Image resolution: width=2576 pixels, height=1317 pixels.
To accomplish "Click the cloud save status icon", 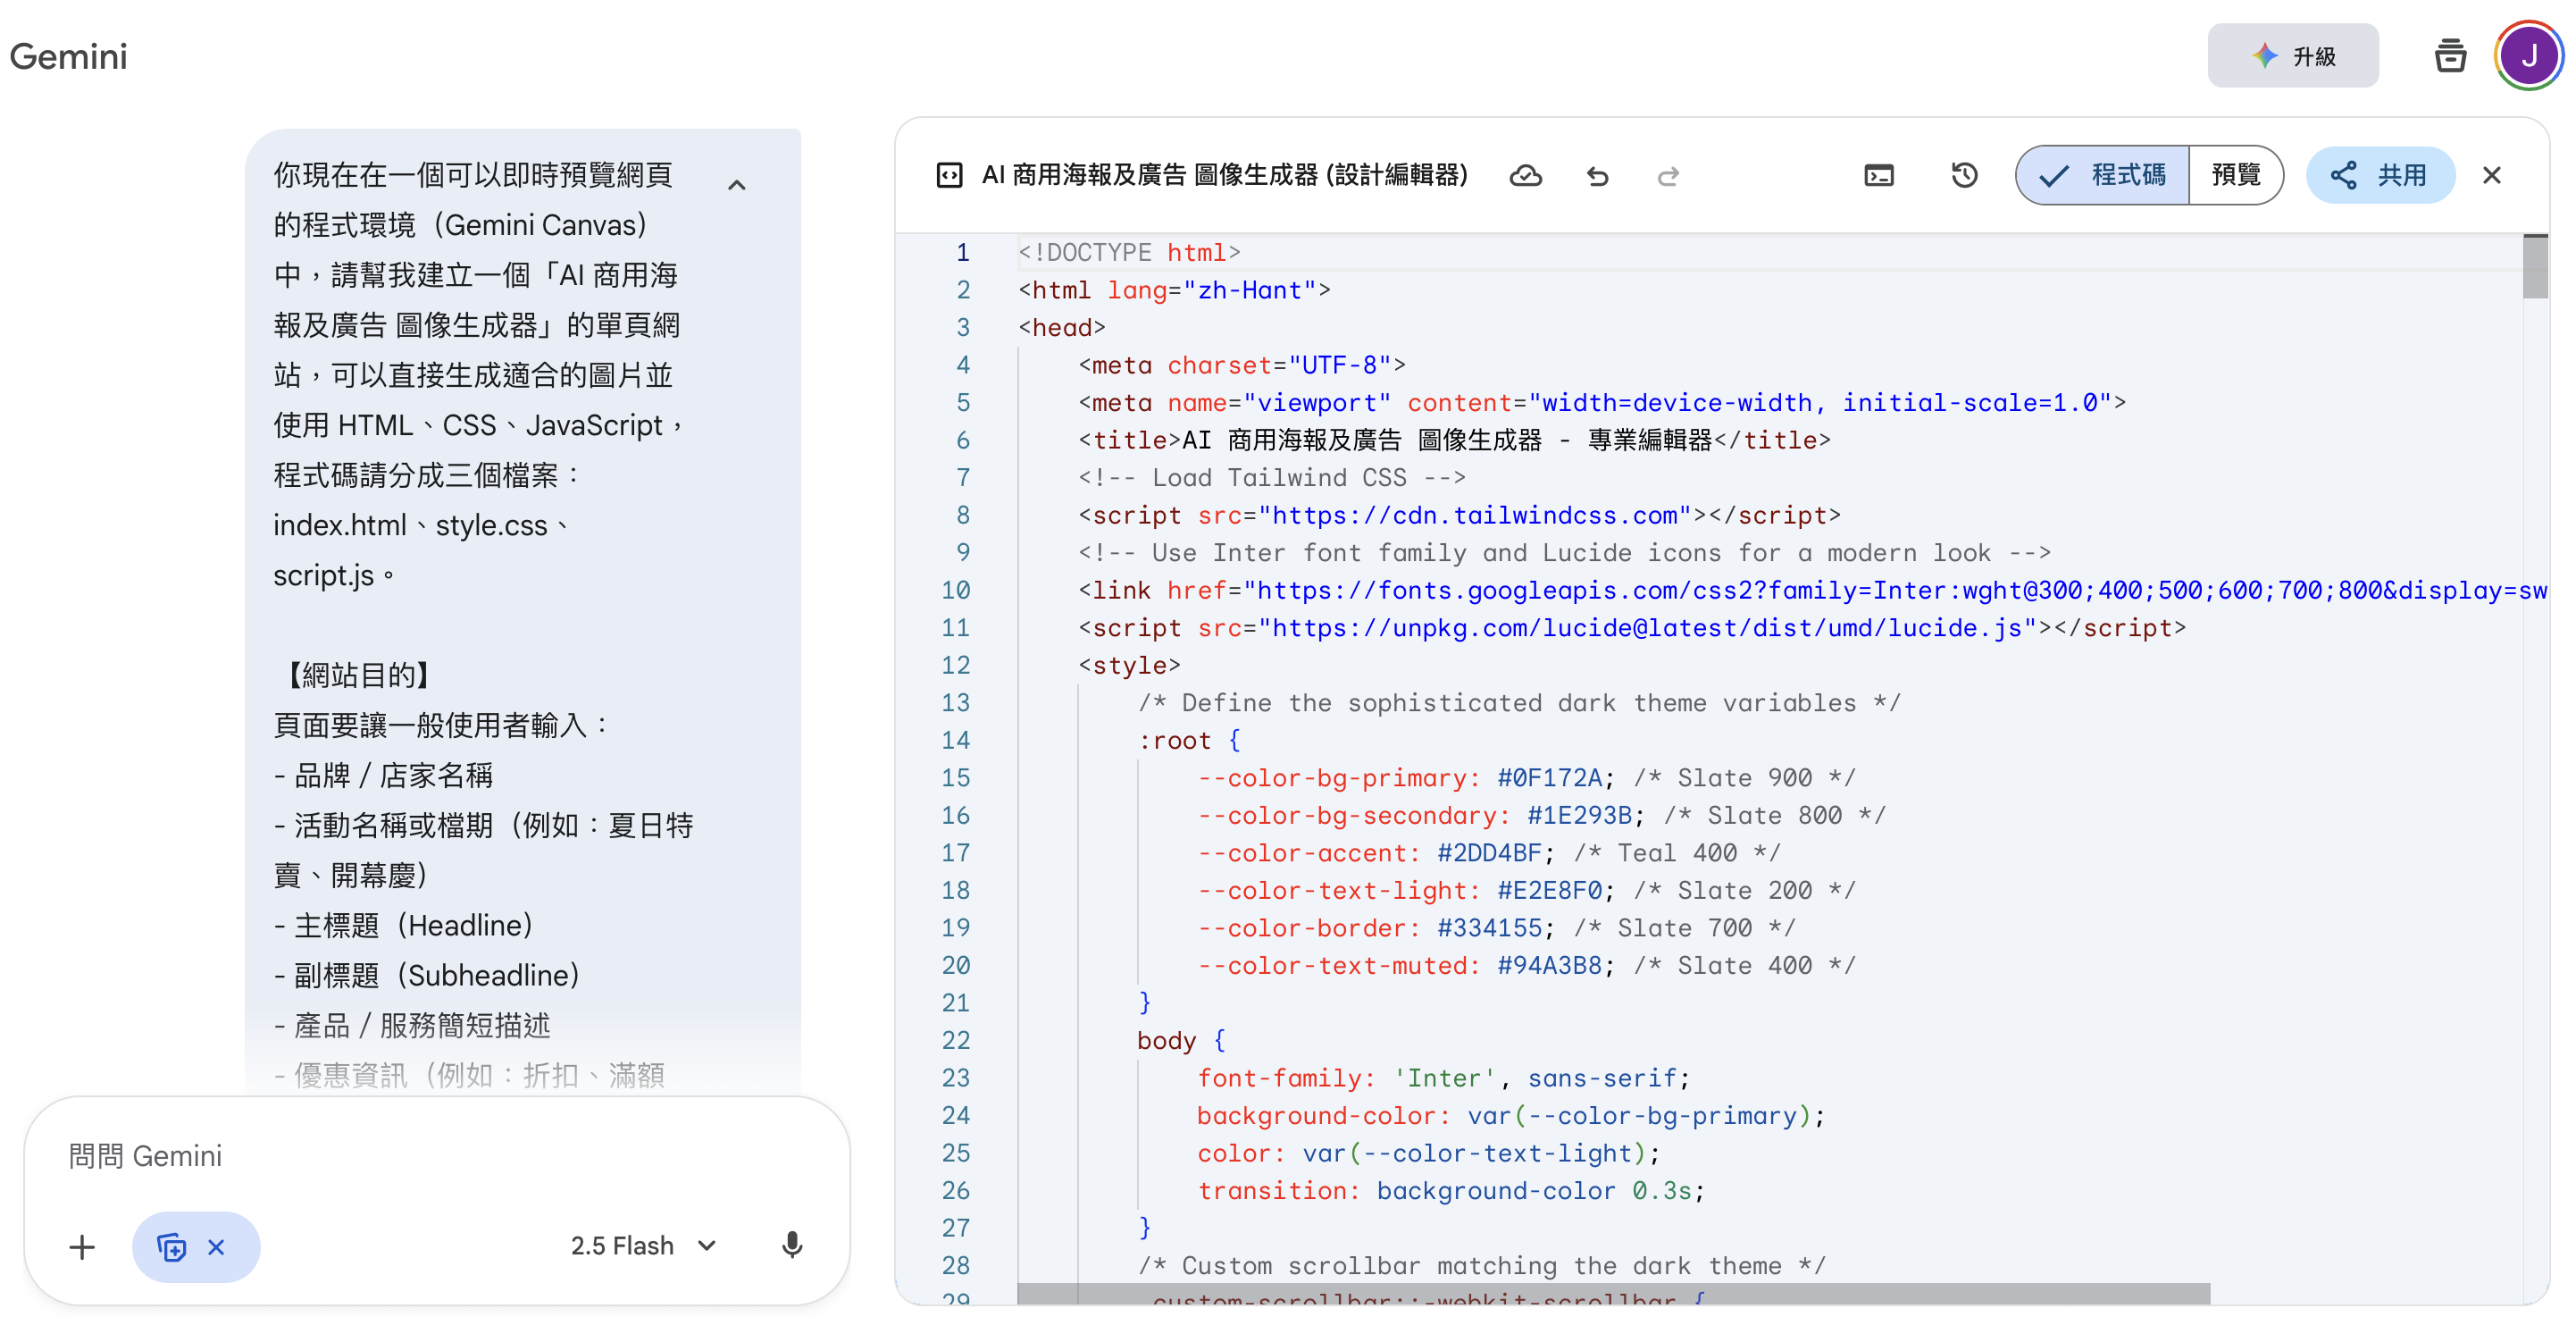I will click(x=1525, y=176).
